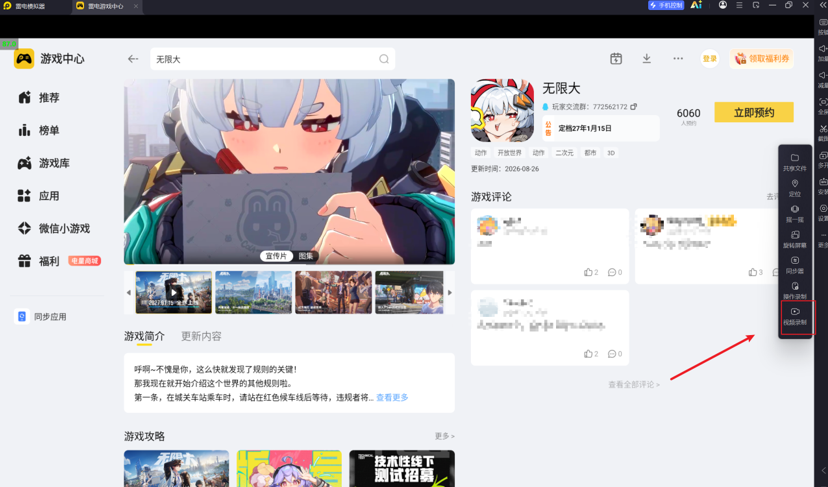This screenshot has width=828, height=487.
Task: Select the 都市 tag
Action: click(590, 153)
